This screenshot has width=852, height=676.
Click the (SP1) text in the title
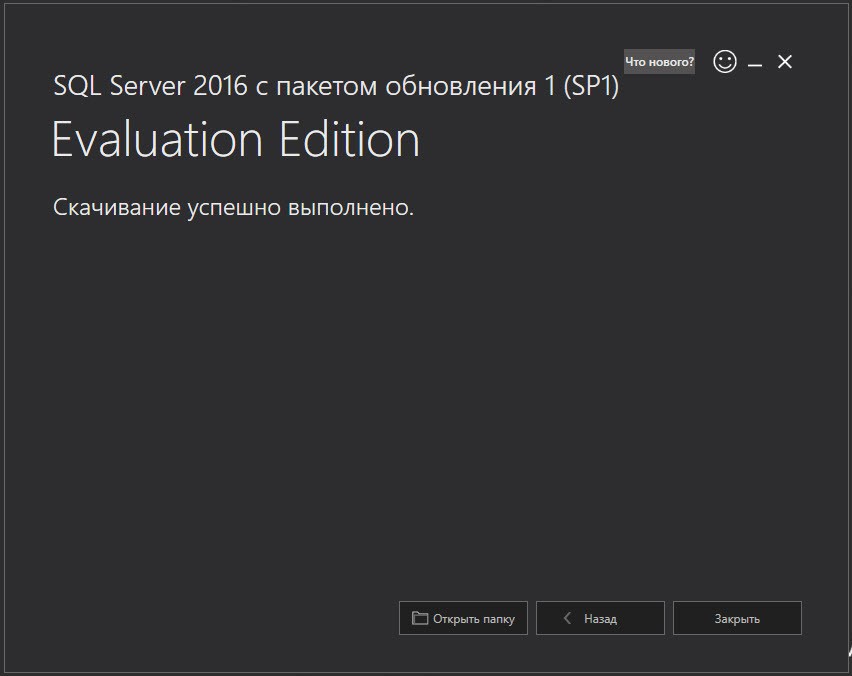coord(591,87)
